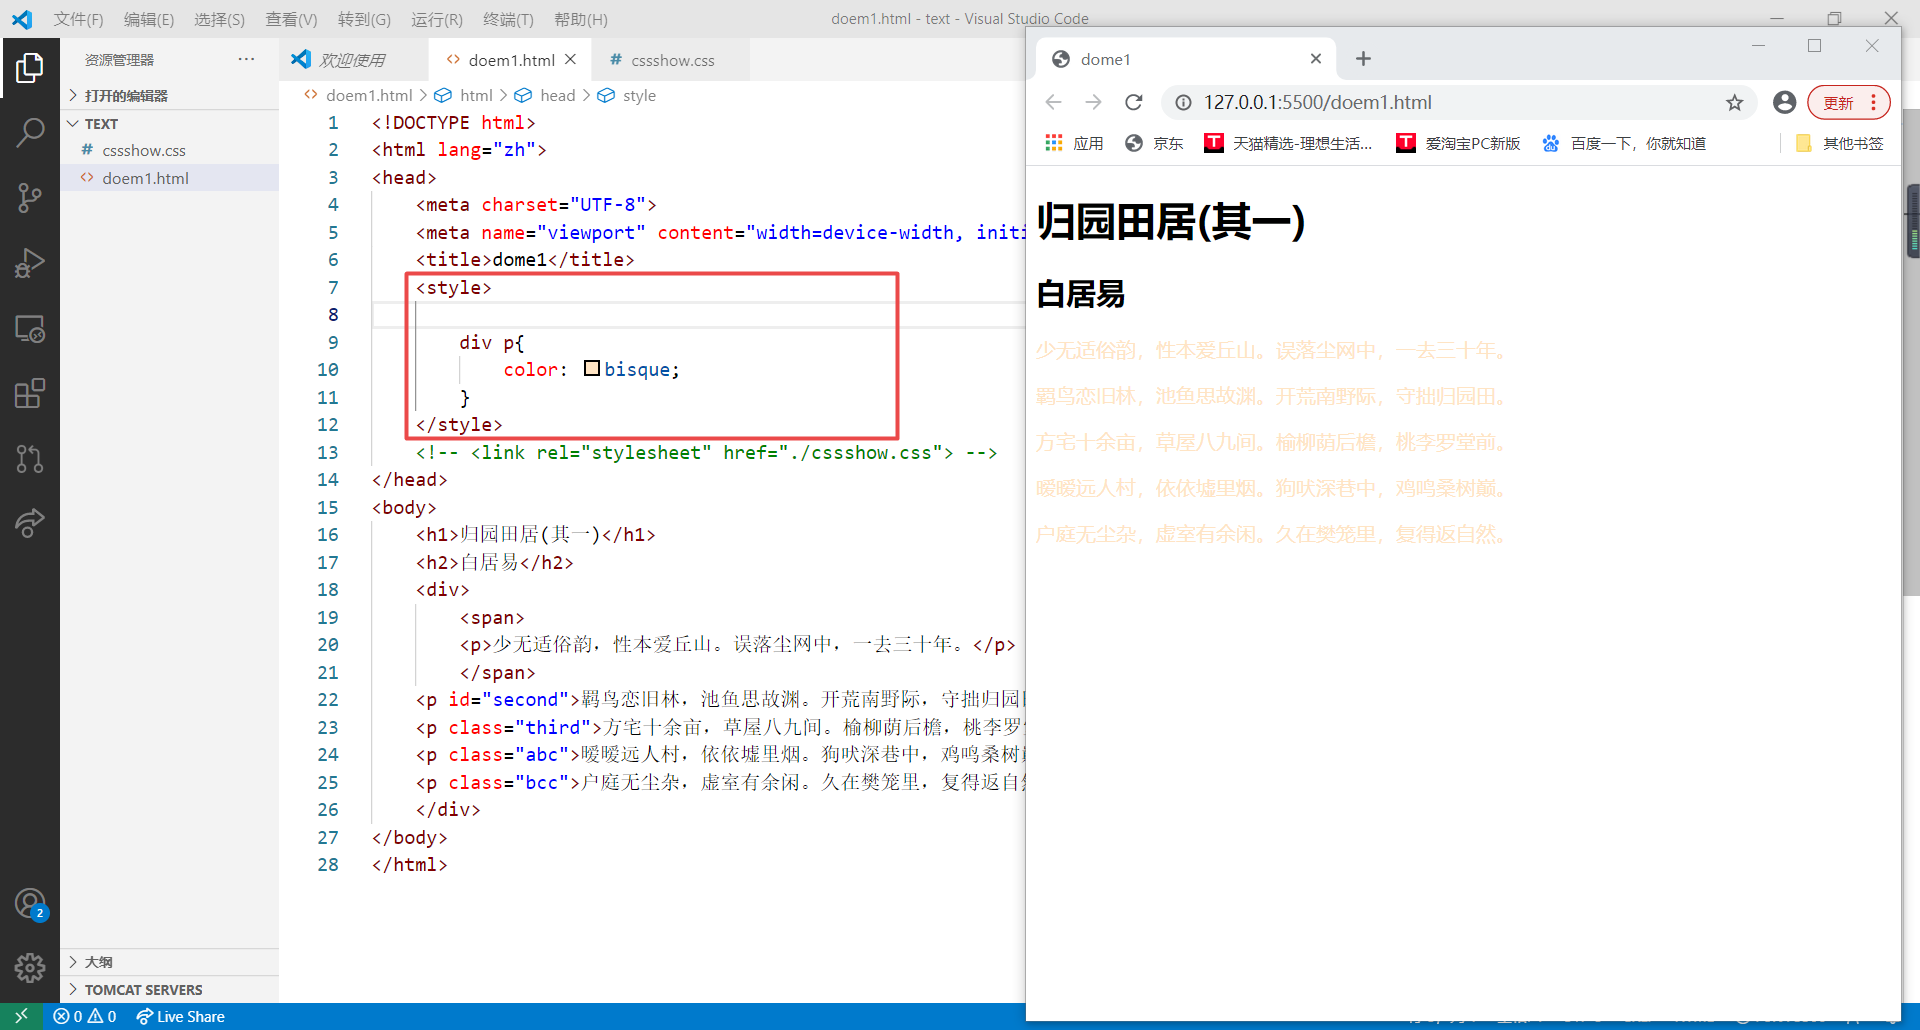Image resolution: width=1920 pixels, height=1030 pixels.
Task: Open the Remote Explorer sidebar
Action: click(x=30, y=328)
